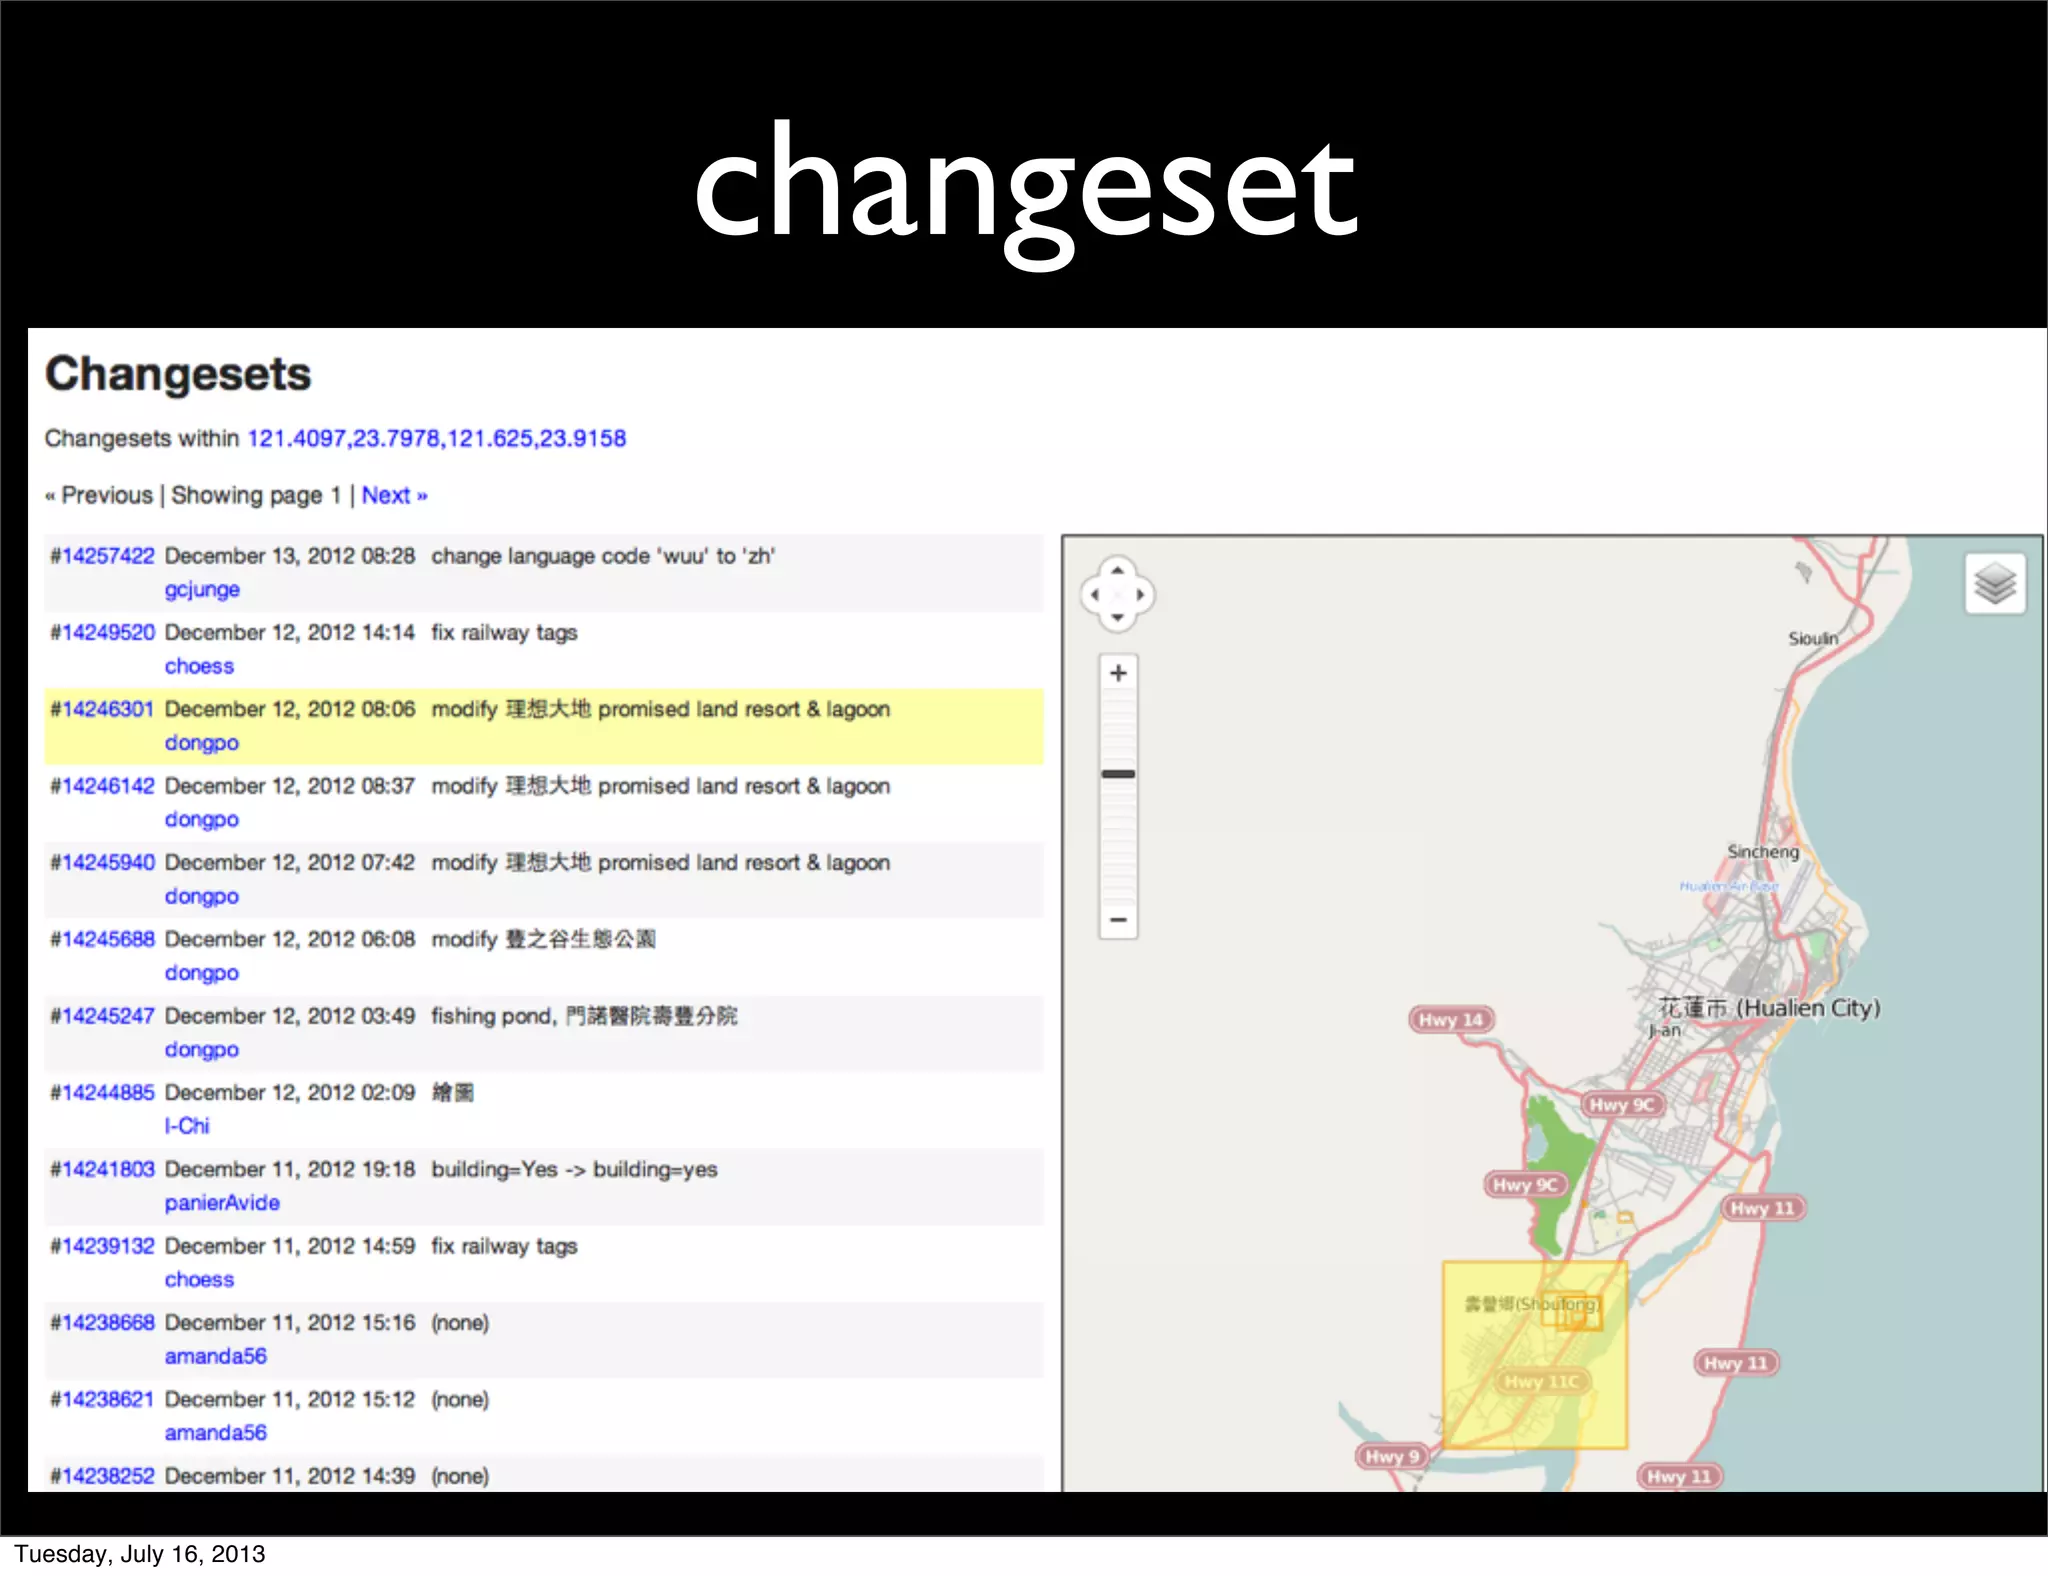View user I-Chi's profile
Screen dimensions: 2048x1576
coord(187,1126)
